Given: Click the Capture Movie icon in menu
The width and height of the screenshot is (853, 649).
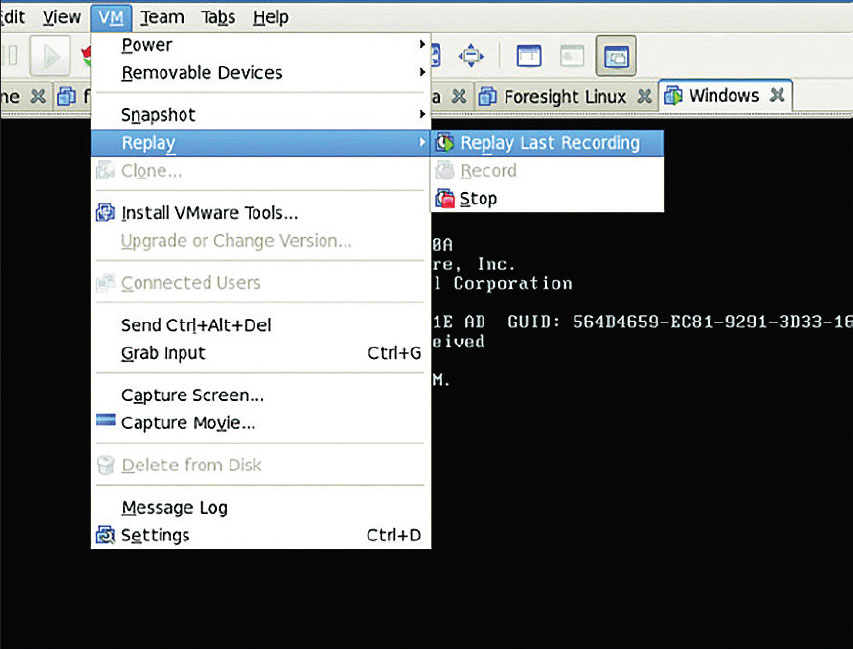Looking at the screenshot, I should pos(106,422).
